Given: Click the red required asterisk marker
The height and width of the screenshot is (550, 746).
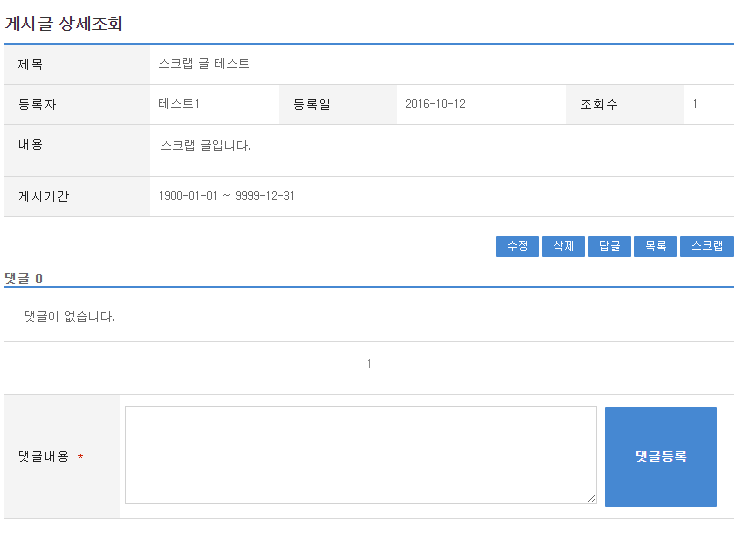Looking at the screenshot, I should point(80,458).
